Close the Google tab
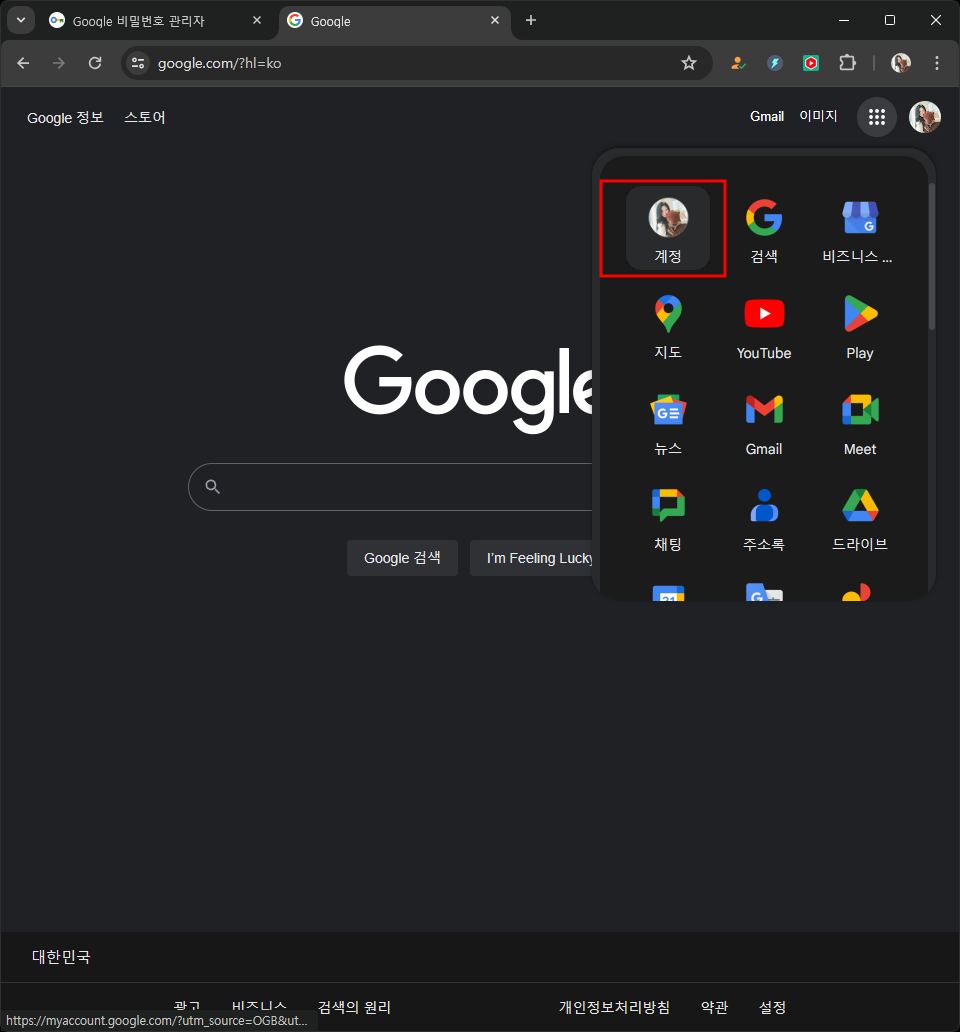960x1032 pixels. [x=495, y=20]
